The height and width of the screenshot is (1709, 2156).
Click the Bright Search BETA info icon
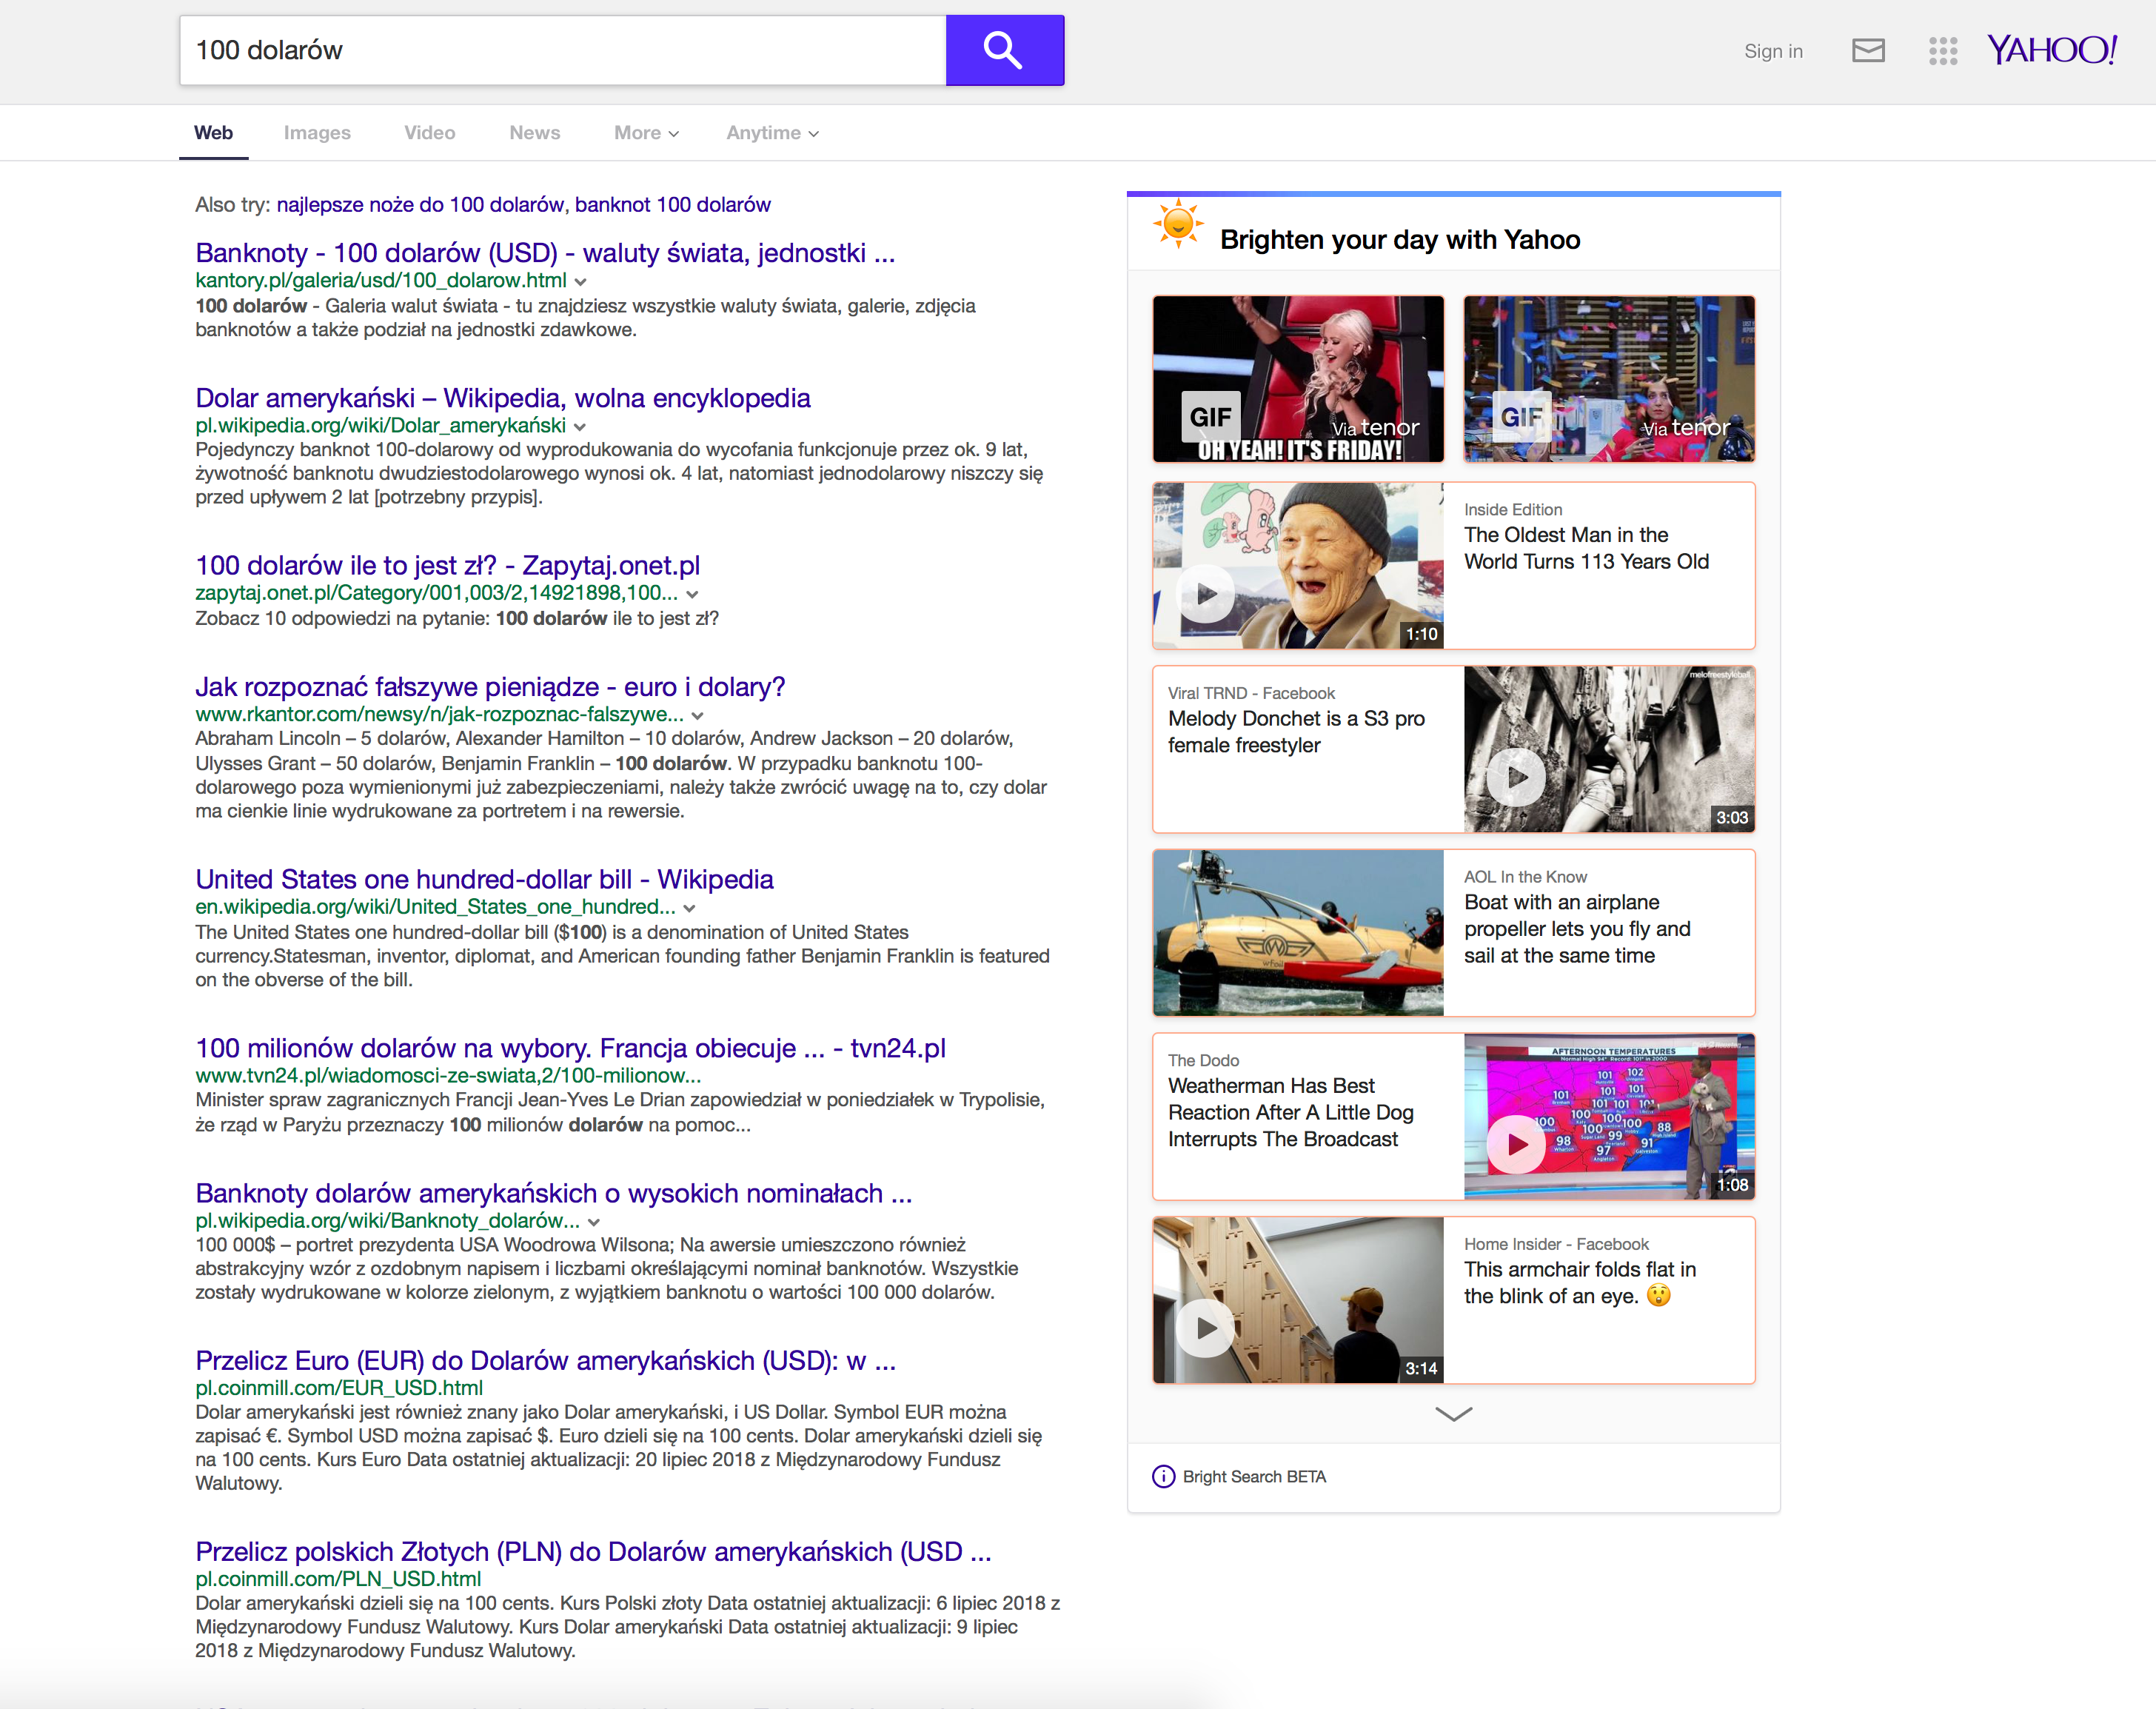click(x=1163, y=1476)
